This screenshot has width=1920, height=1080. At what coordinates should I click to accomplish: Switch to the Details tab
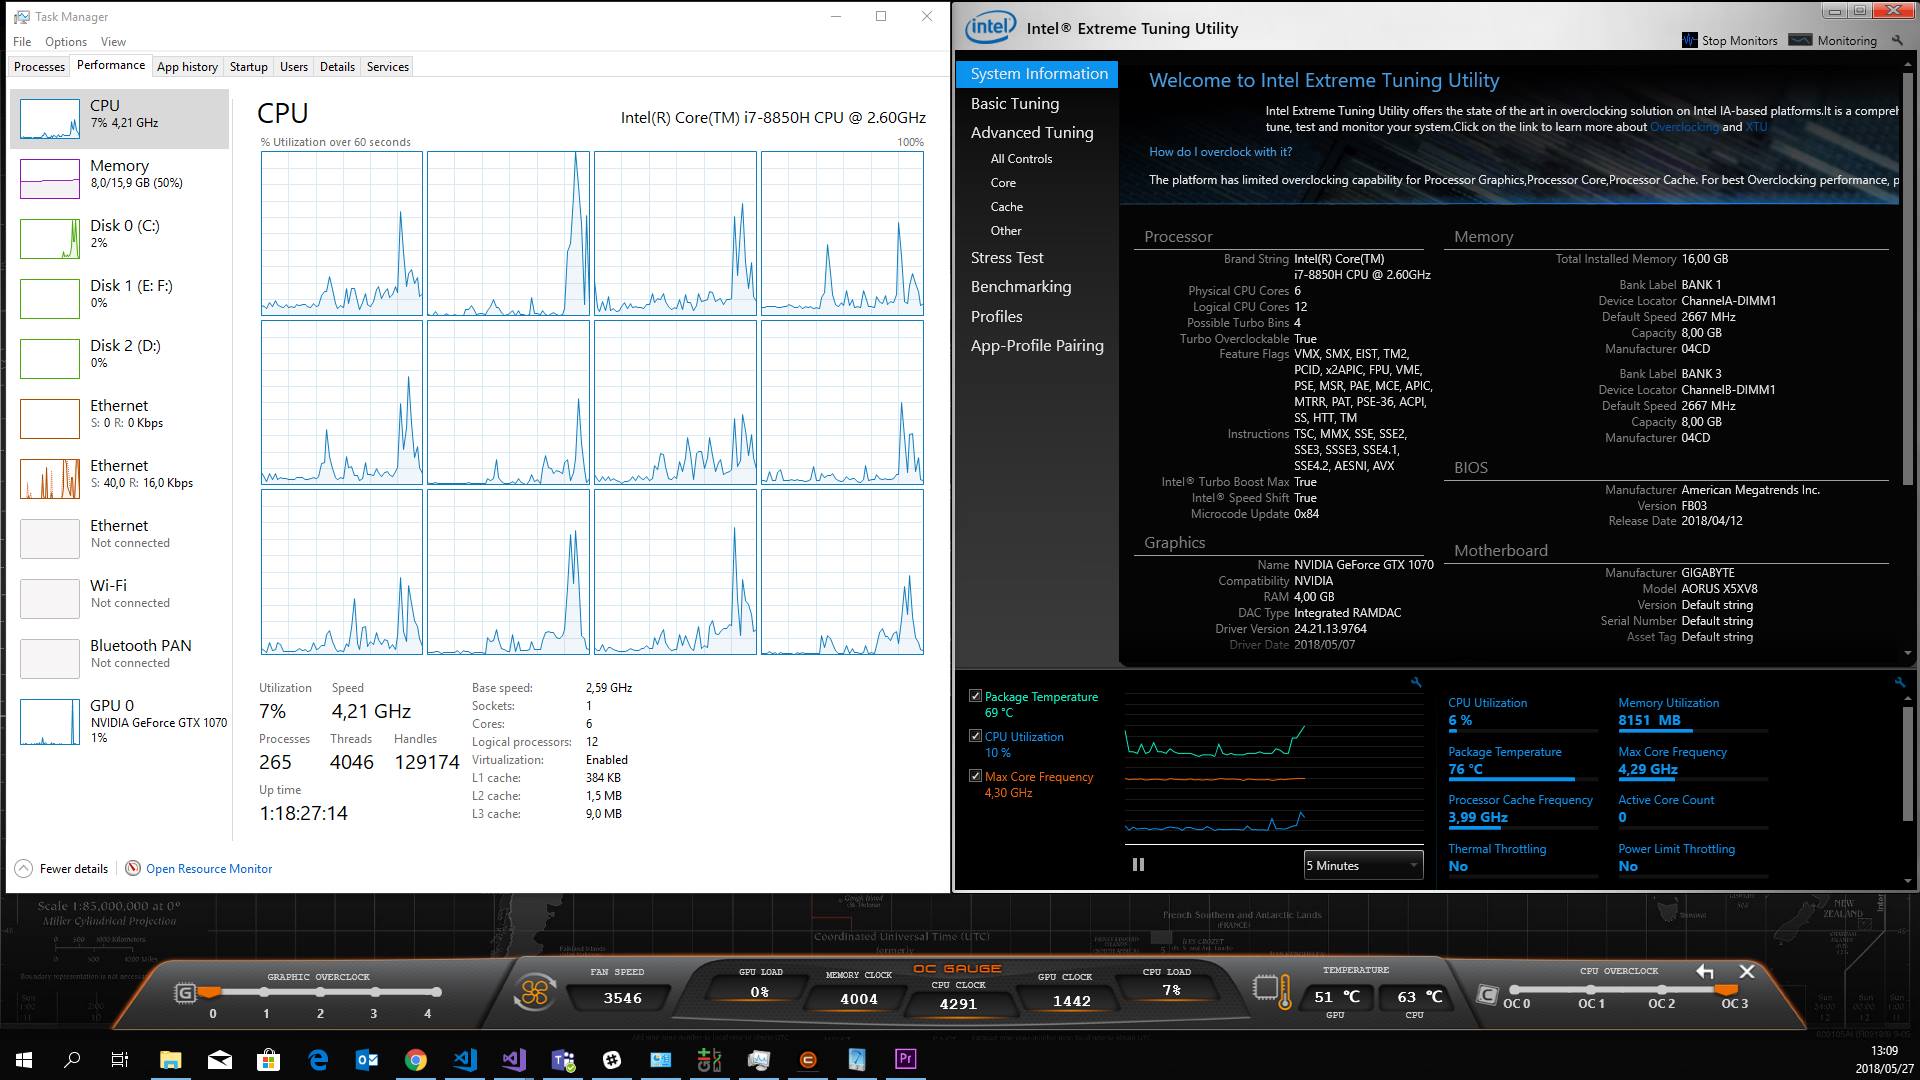point(337,67)
